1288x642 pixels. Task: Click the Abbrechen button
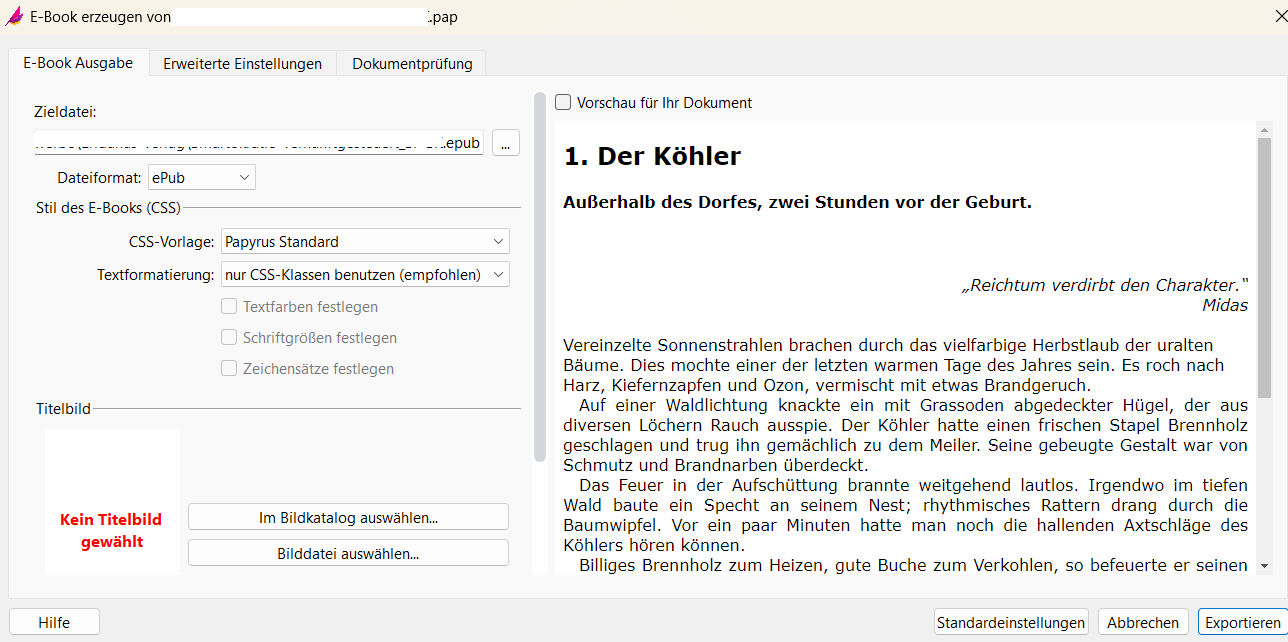1143,622
